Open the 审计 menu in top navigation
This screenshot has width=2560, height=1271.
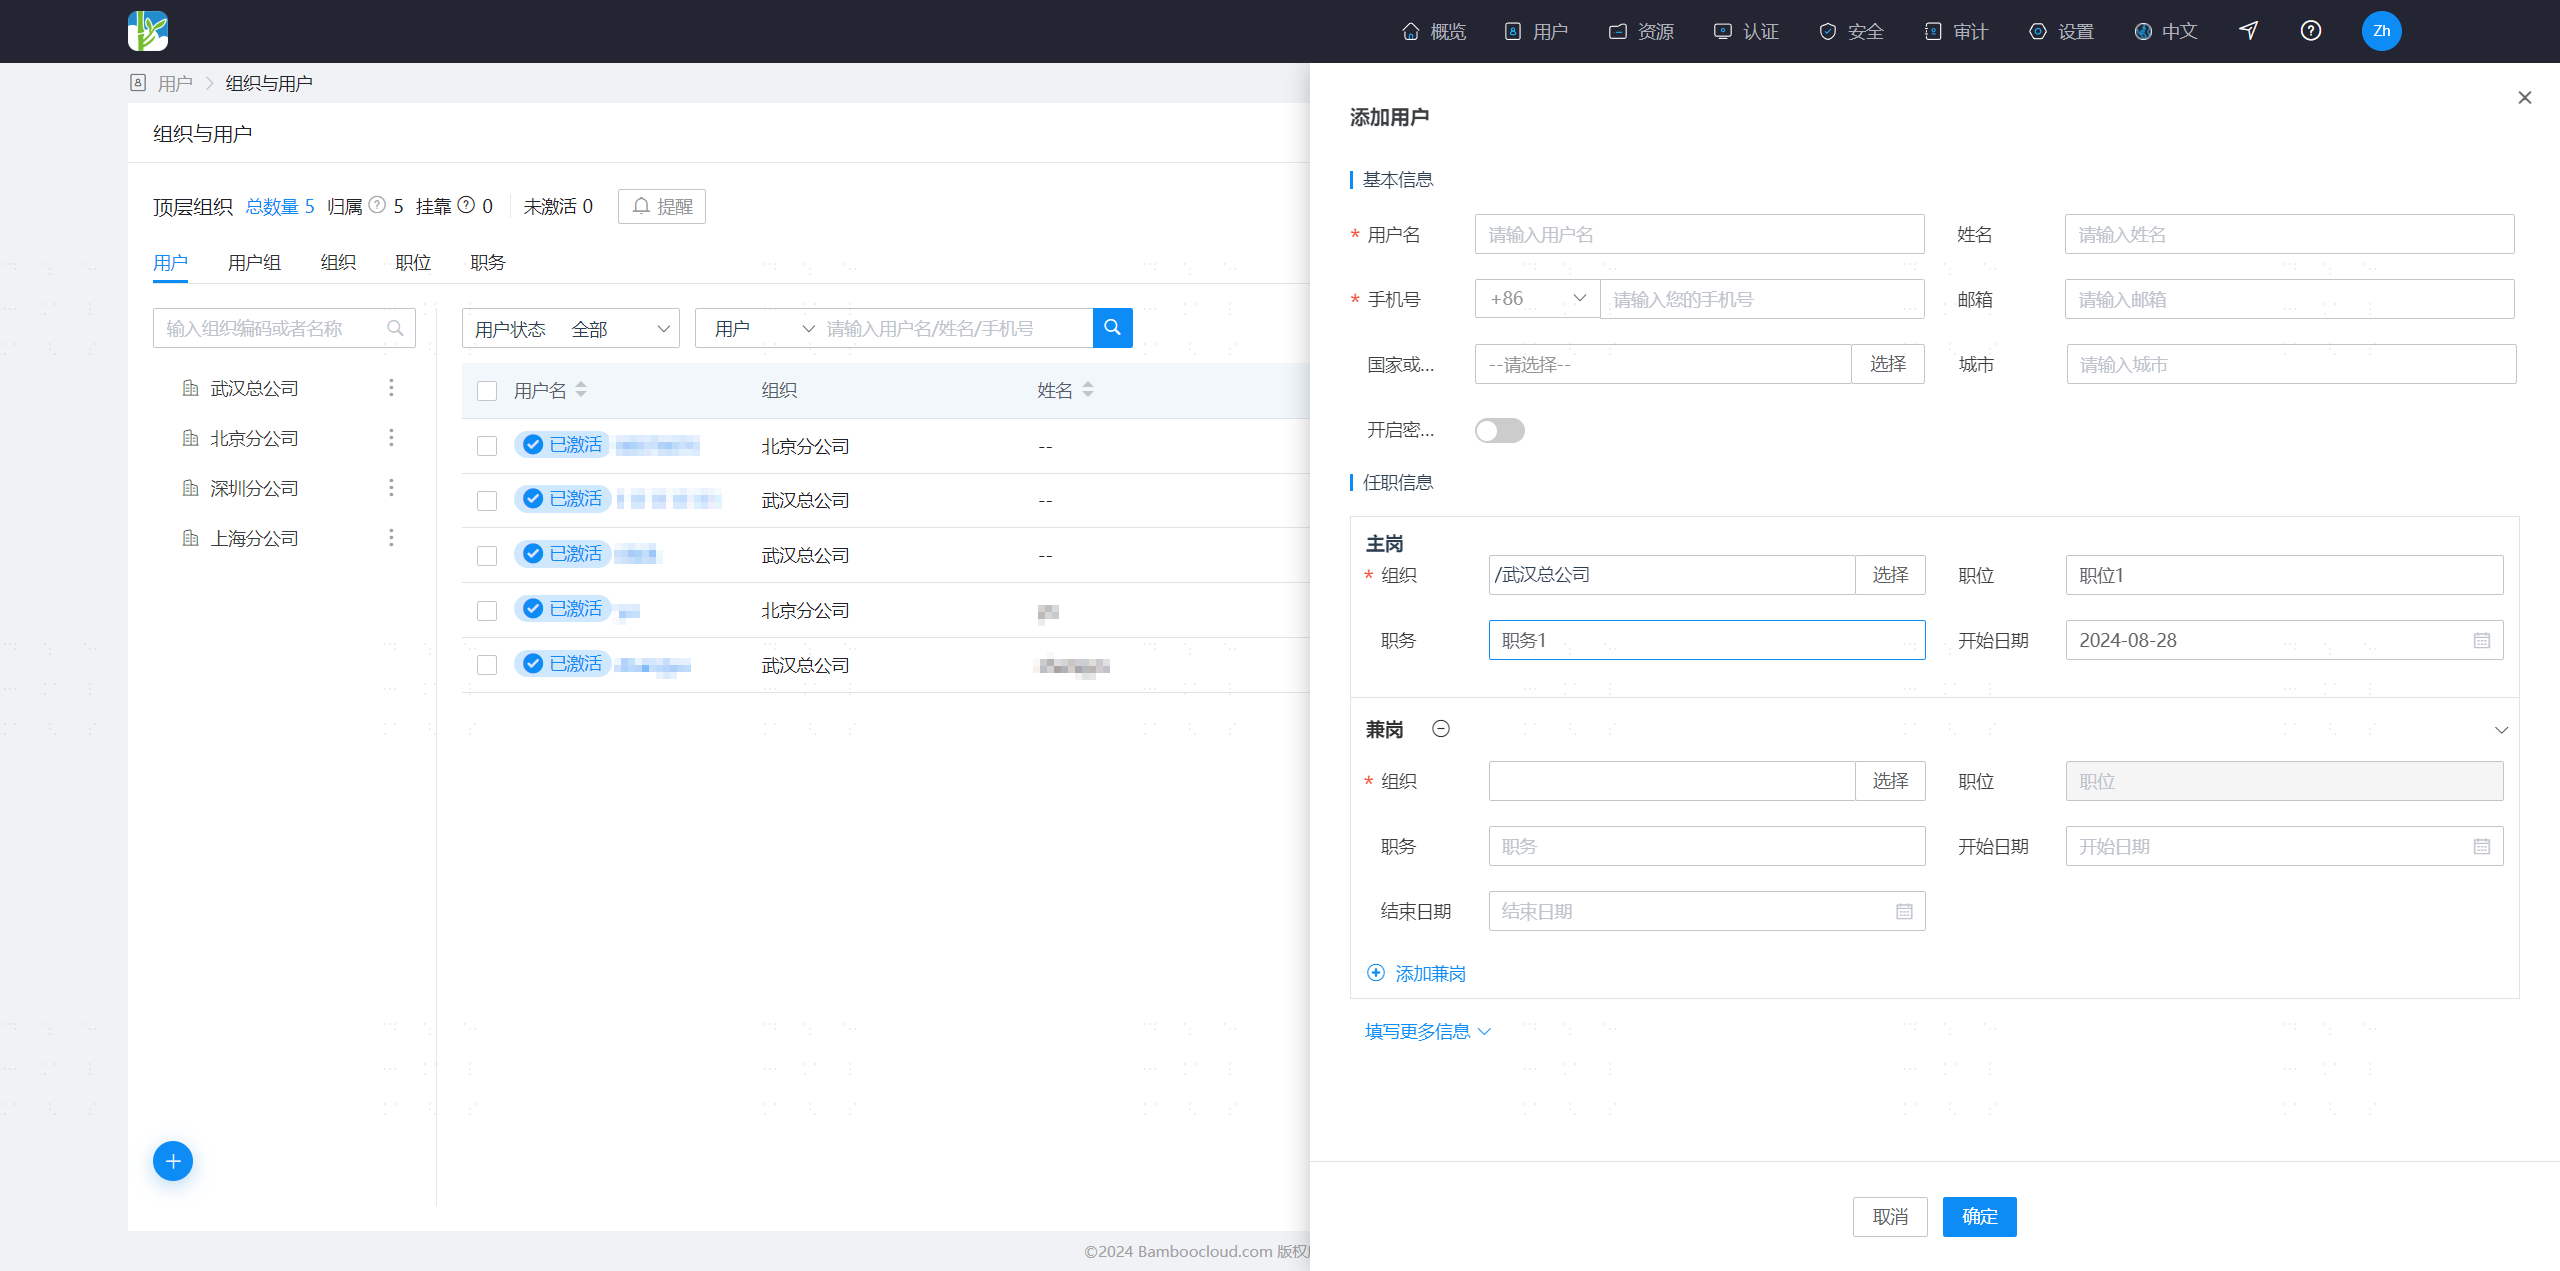pos(1956,31)
